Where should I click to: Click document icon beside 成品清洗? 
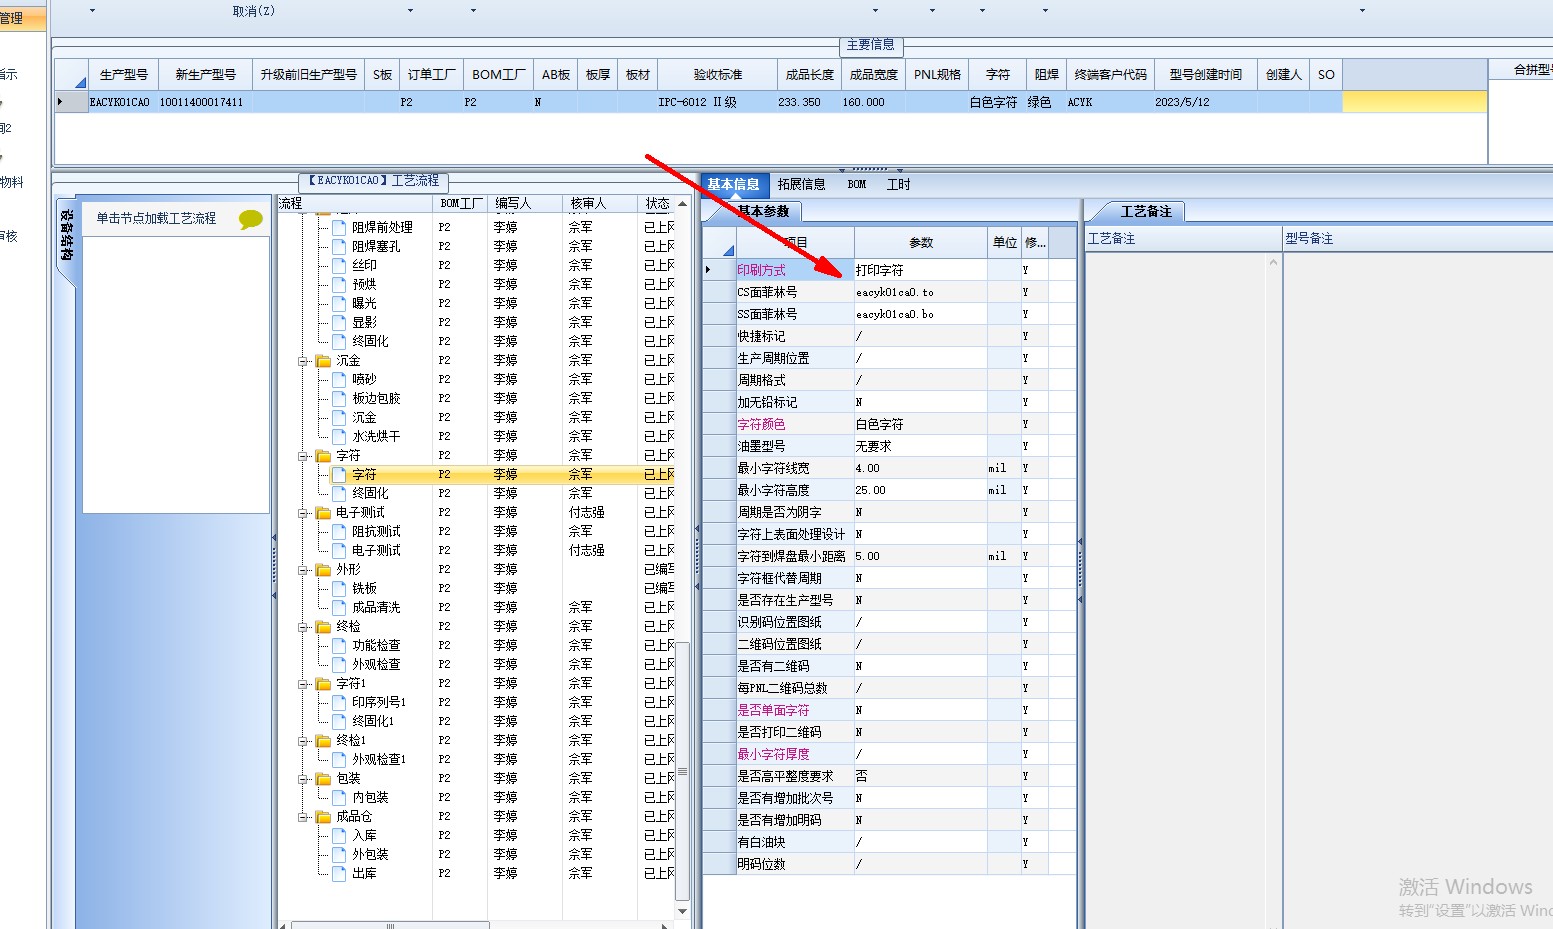pos(339,608)
